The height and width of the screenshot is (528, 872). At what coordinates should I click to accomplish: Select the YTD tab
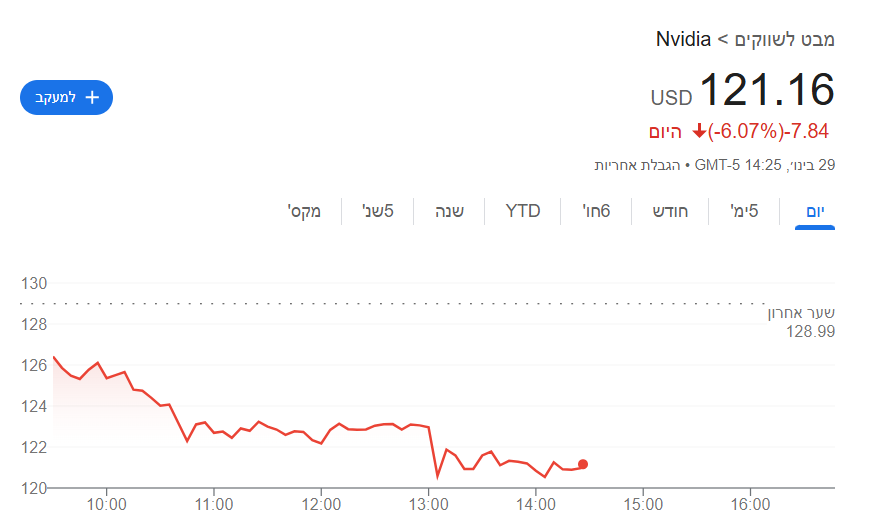523,211
